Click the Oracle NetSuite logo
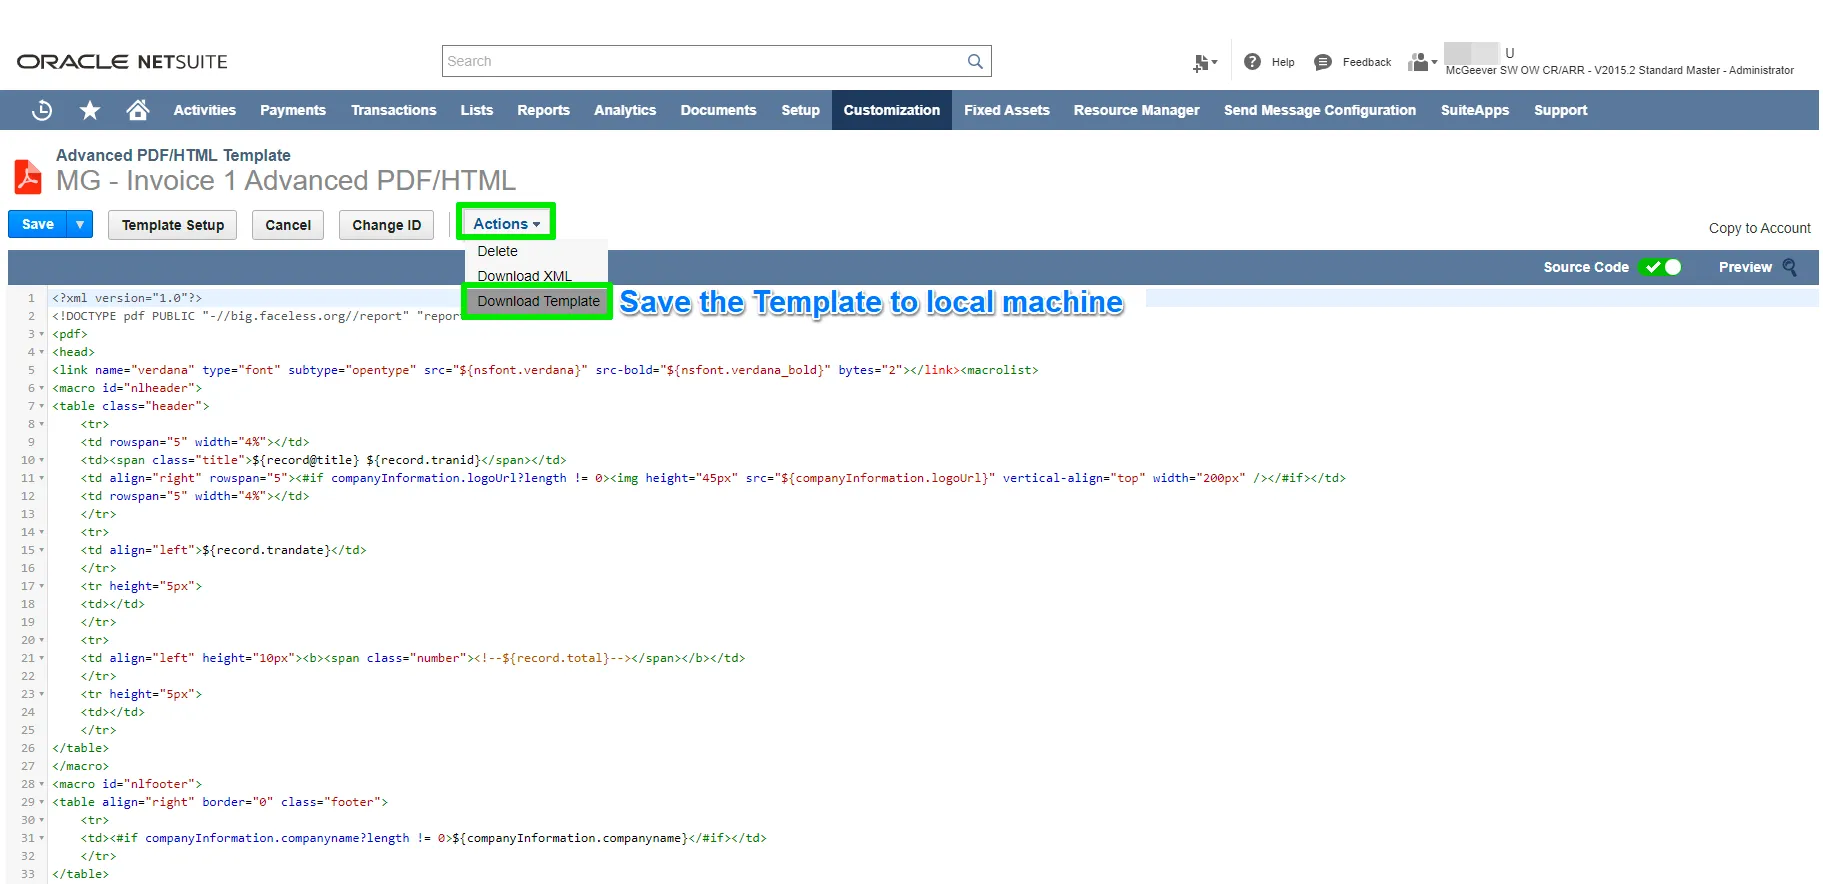 click(x=122, y=62)
